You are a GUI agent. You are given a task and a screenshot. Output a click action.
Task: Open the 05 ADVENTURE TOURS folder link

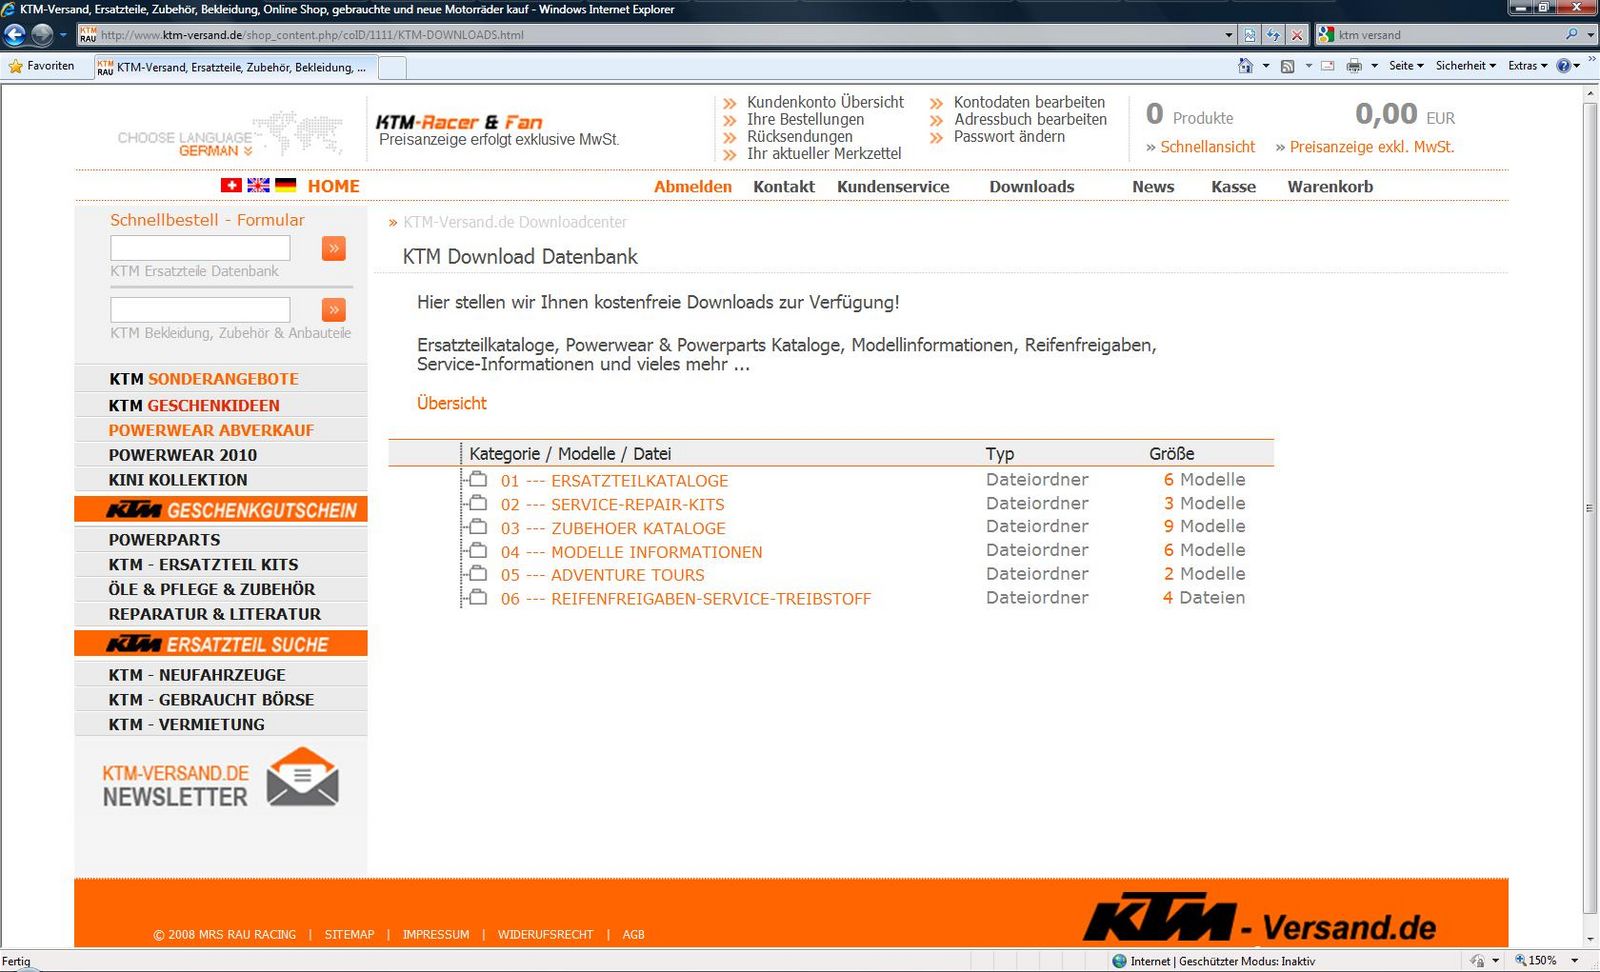627,575
